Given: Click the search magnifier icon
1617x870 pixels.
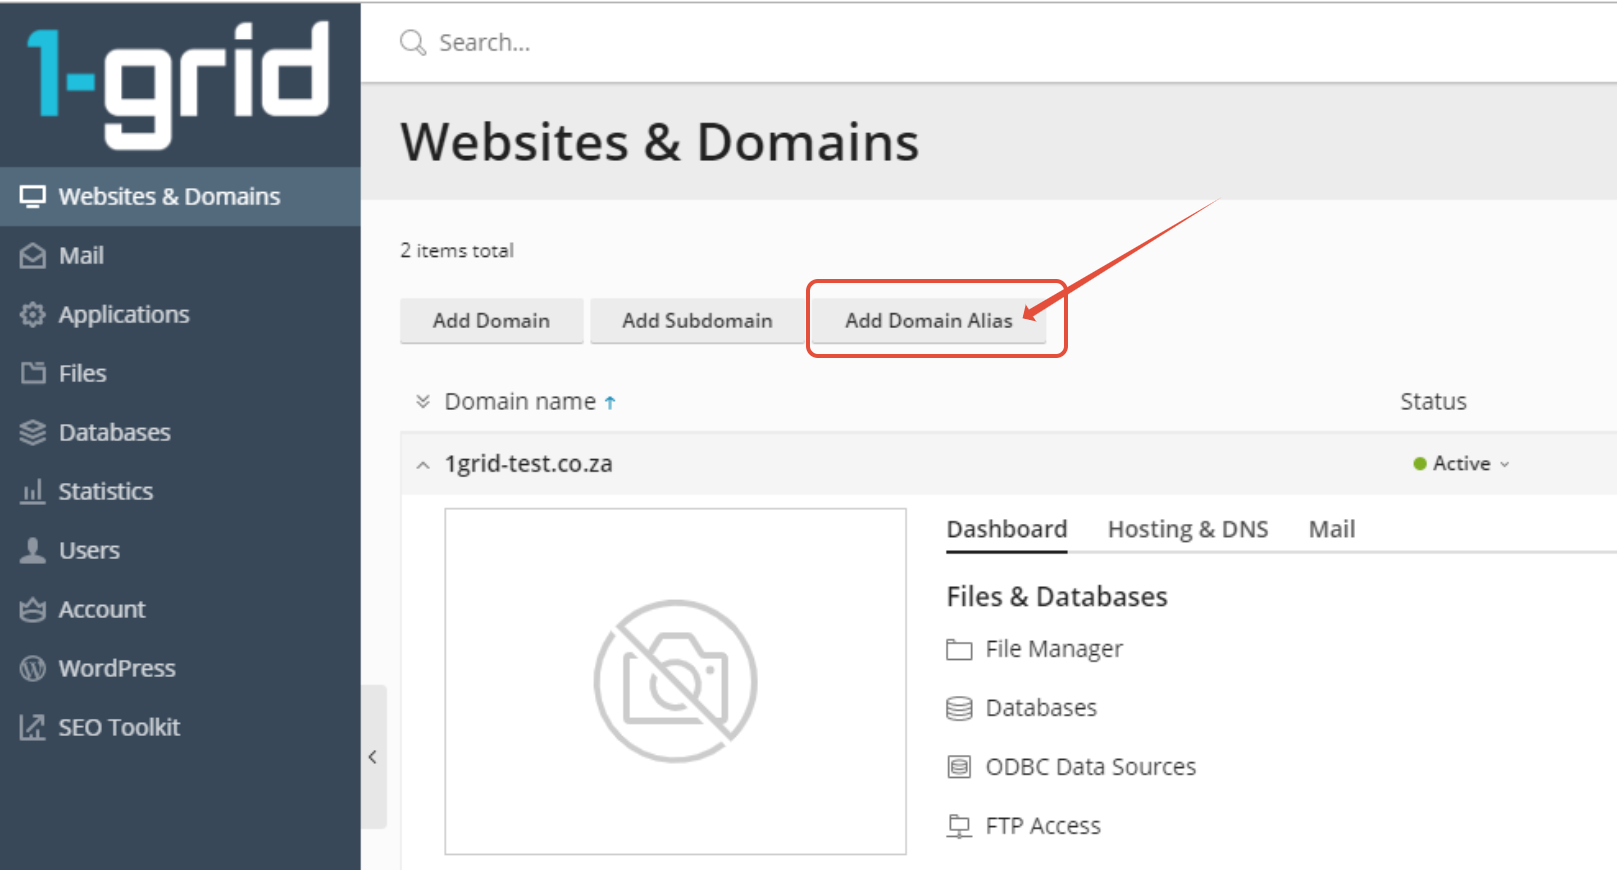Looking at the screenshot, I should click(413, 42).
